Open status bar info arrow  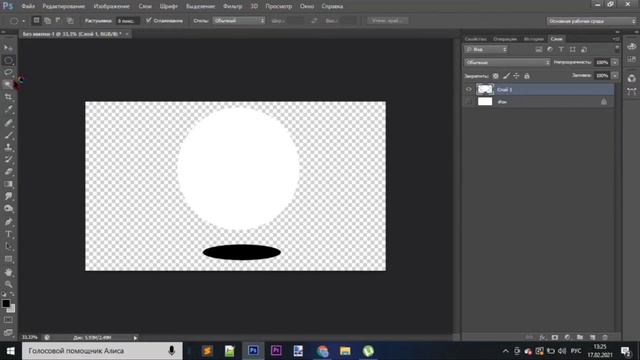(135, 338)
